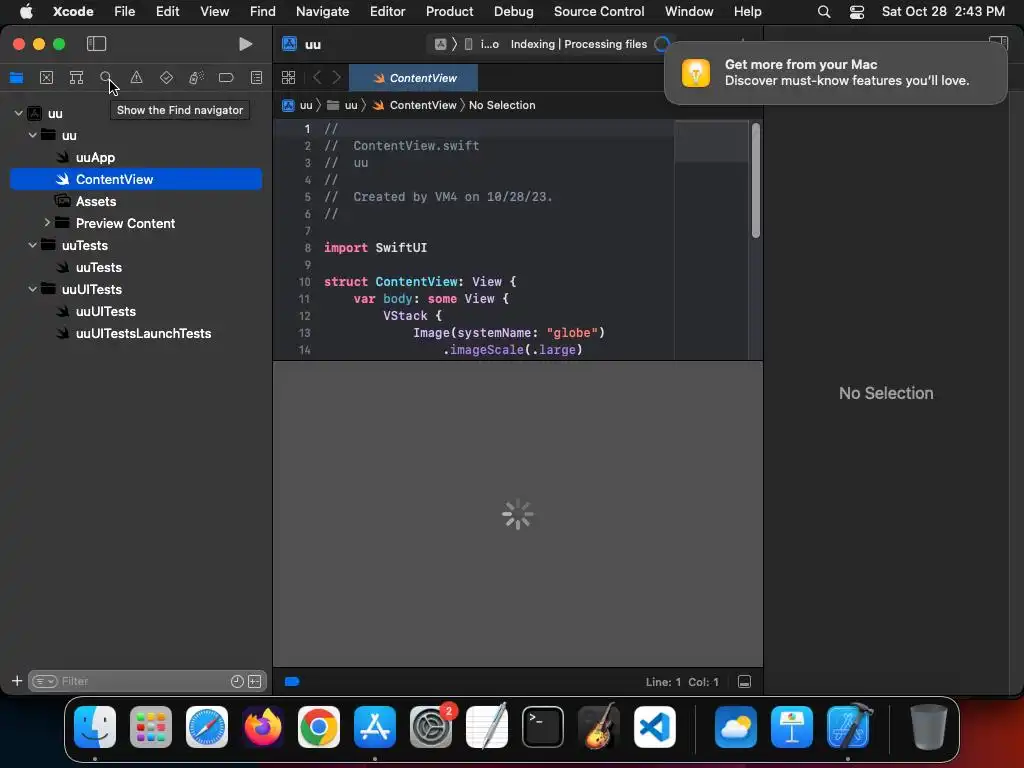Open the Source Control navigator
1024x768 pixels.
coord(46,78)
